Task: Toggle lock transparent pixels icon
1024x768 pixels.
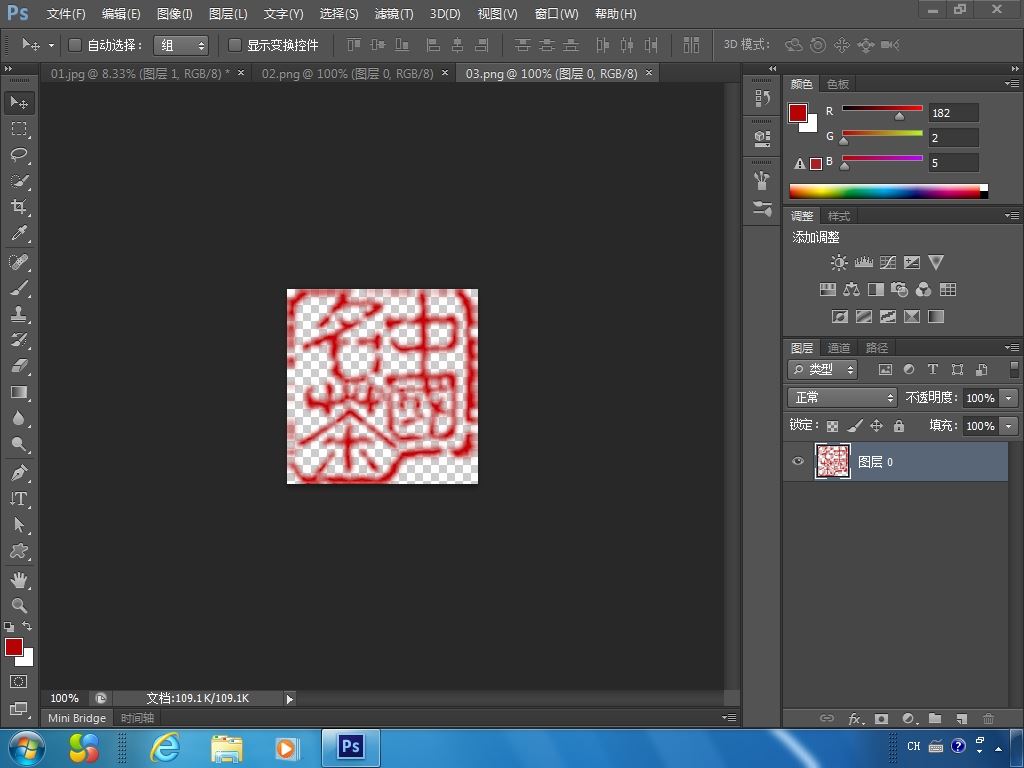Action: point(832,426)
